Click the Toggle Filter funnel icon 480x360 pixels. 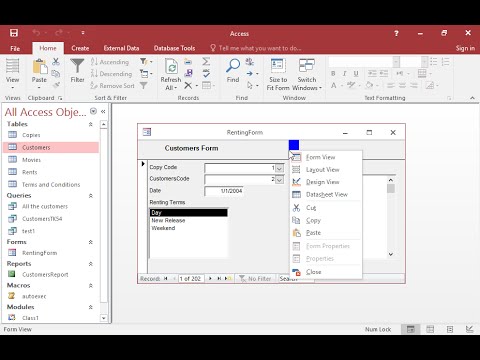pyautogui.click(x=143, y=86)
